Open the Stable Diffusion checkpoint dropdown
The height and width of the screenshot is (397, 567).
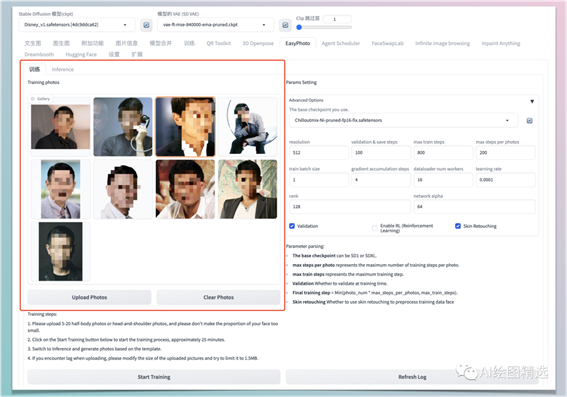pos(77,25)
